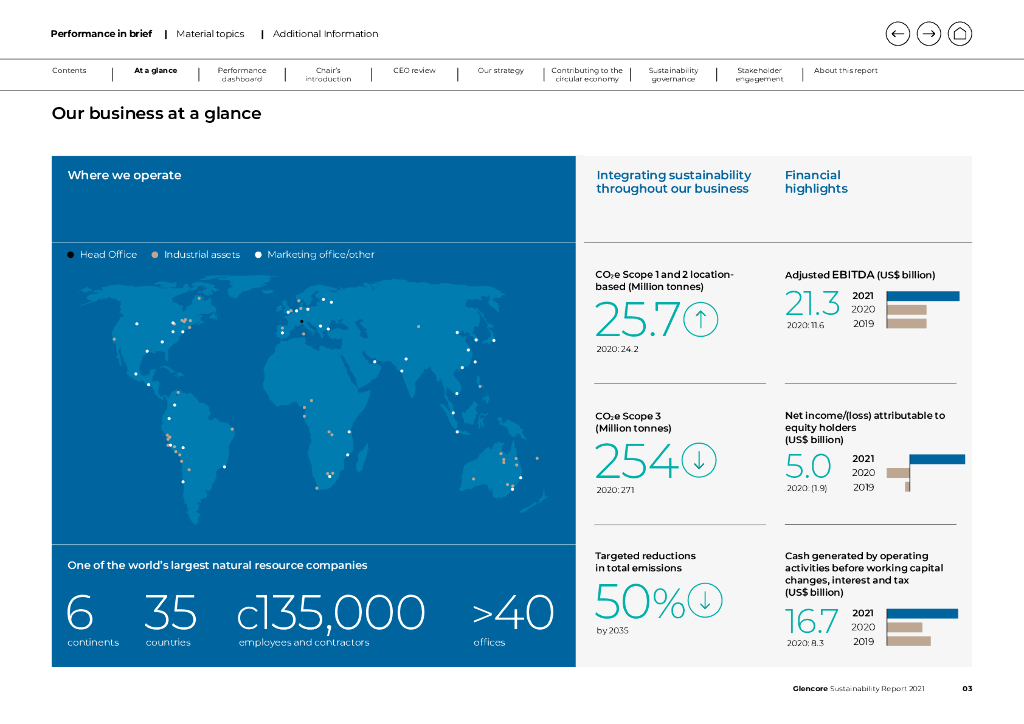Click the next page arrow icon

pos(929,34)
